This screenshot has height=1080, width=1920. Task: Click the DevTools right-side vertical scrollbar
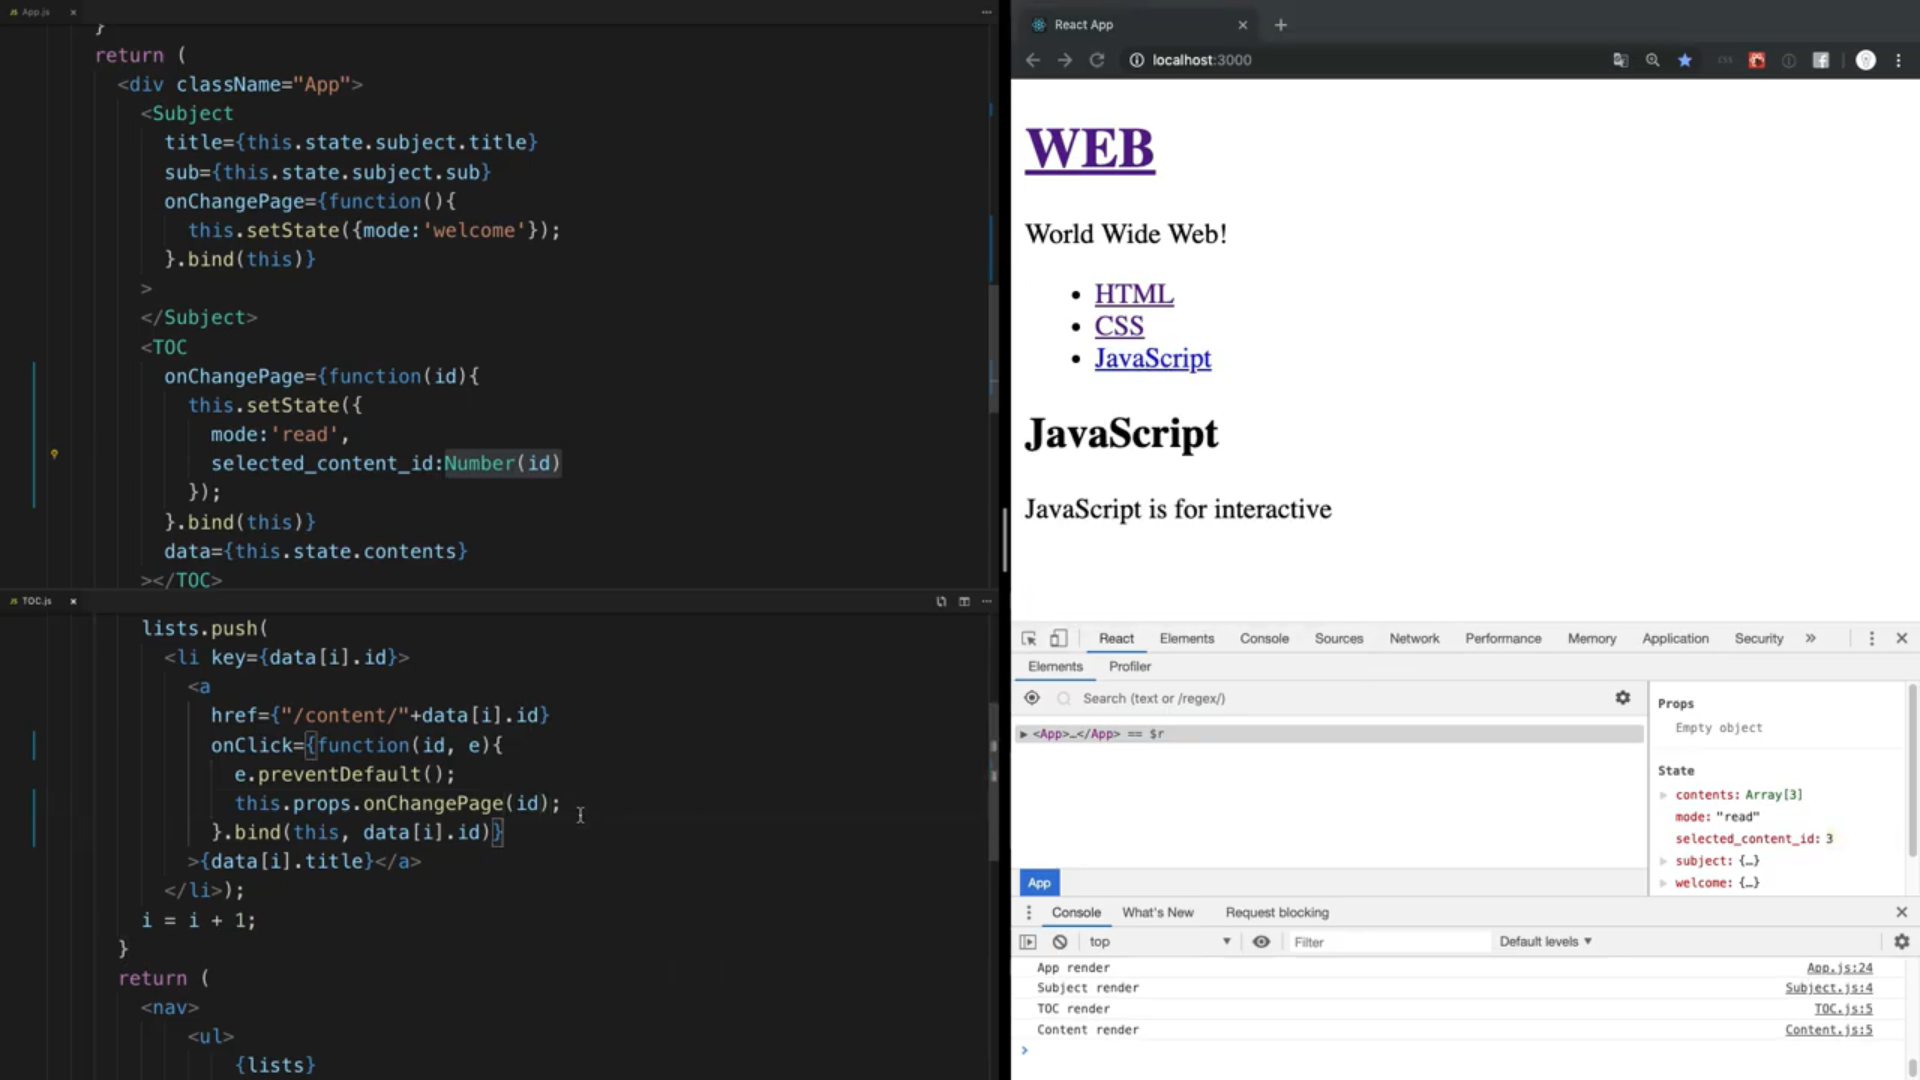point(1912,770)
